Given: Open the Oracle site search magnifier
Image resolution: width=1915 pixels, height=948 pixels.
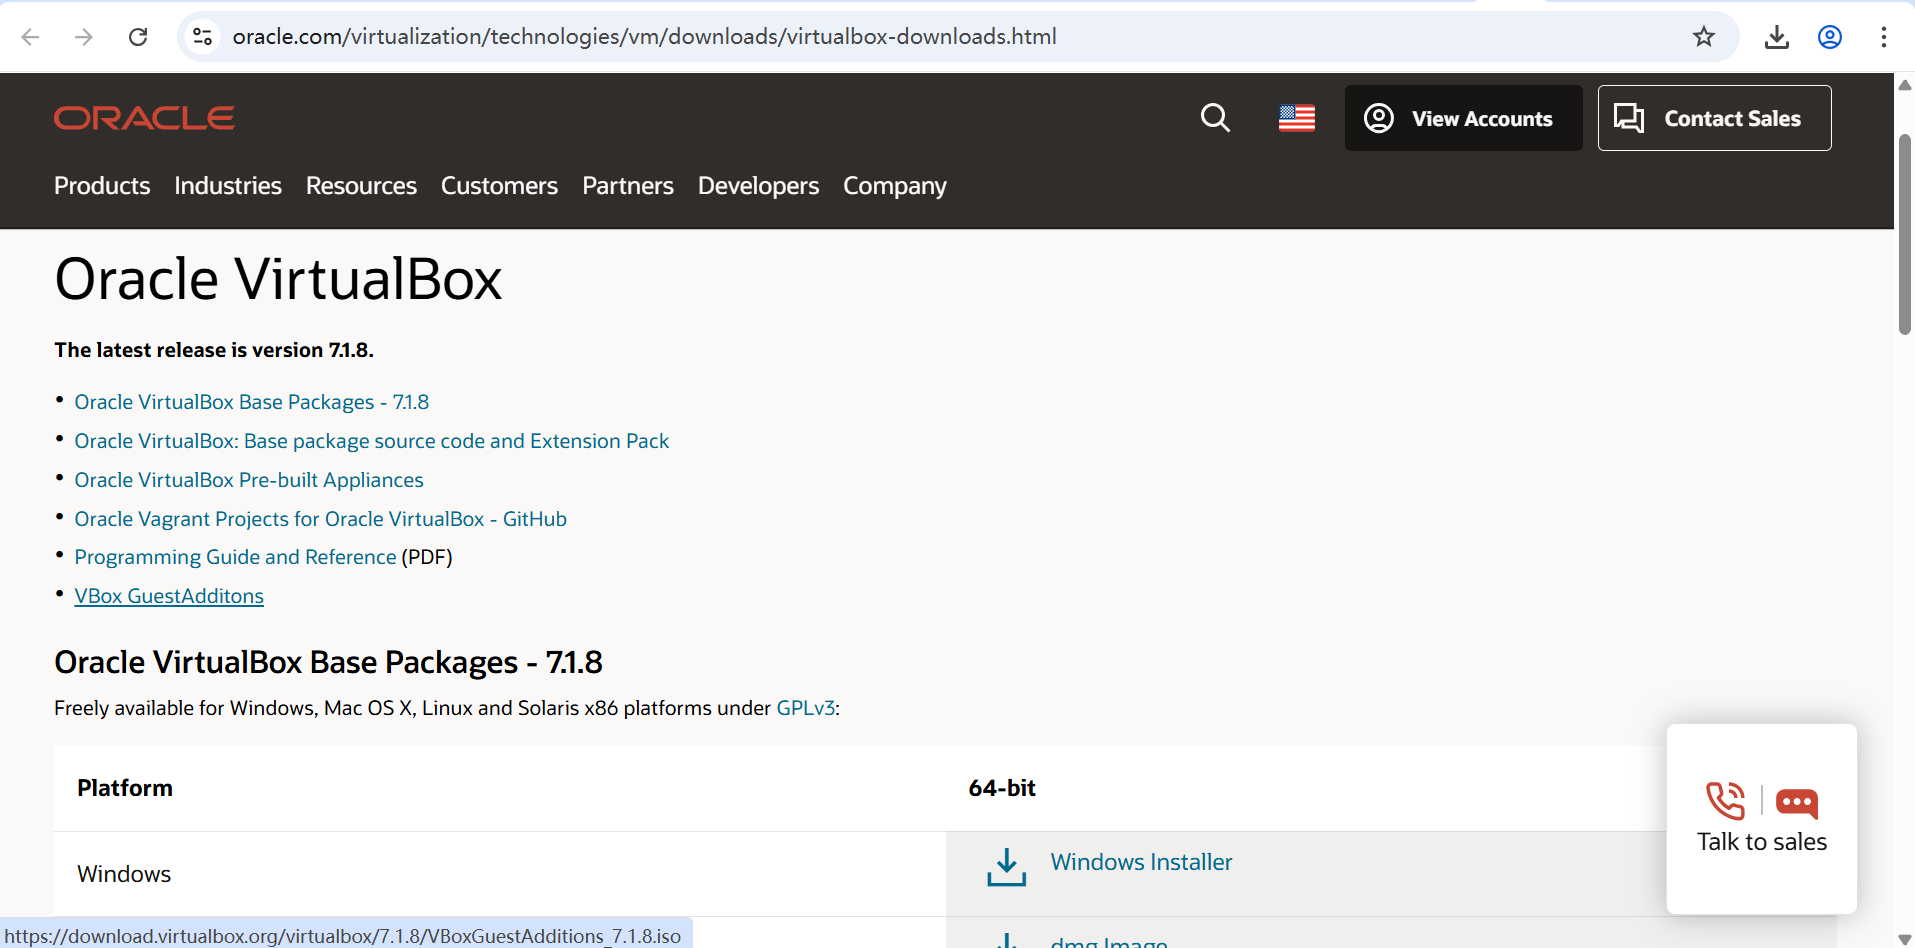Looking at the screenshot, I should point(1215,118).
